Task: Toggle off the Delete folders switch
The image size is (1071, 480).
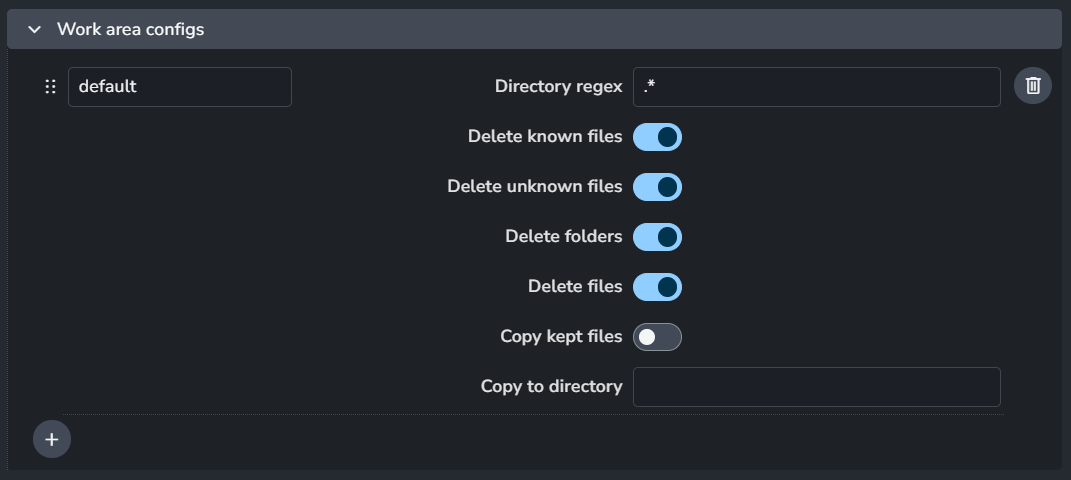Action: (657, 237)
